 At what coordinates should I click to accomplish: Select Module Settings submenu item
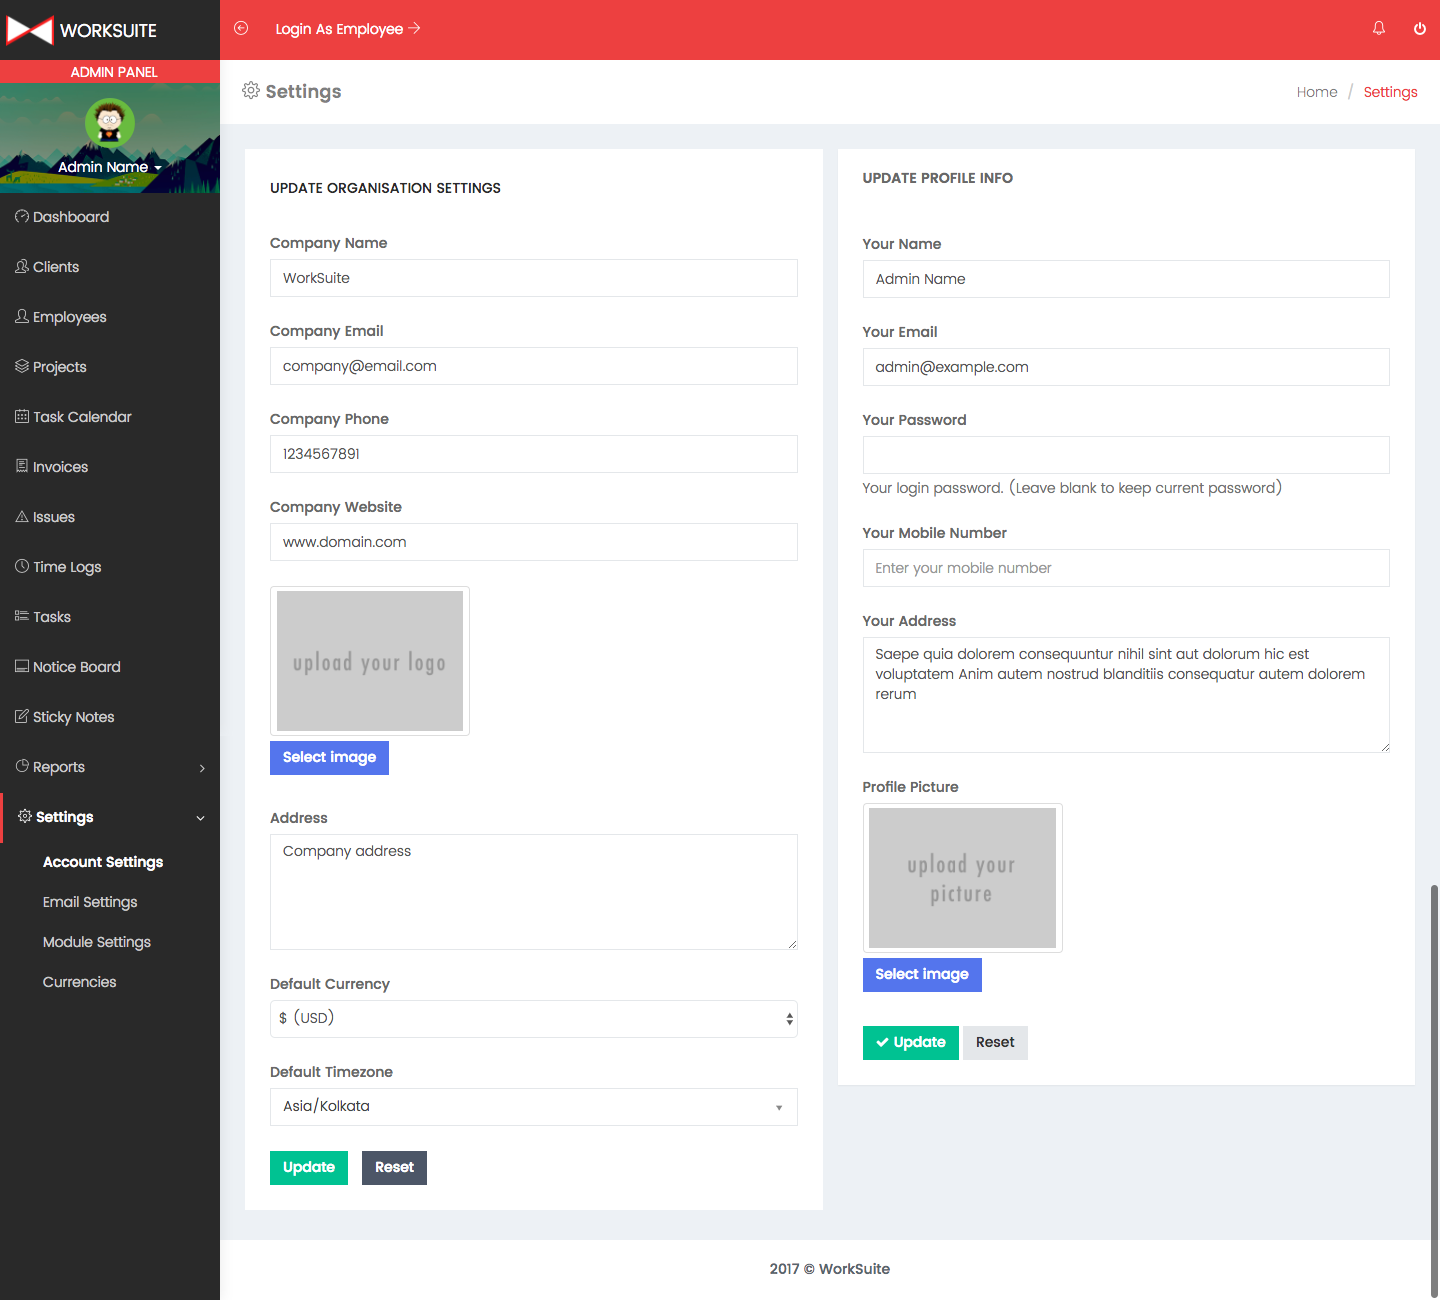click(97, 942)
